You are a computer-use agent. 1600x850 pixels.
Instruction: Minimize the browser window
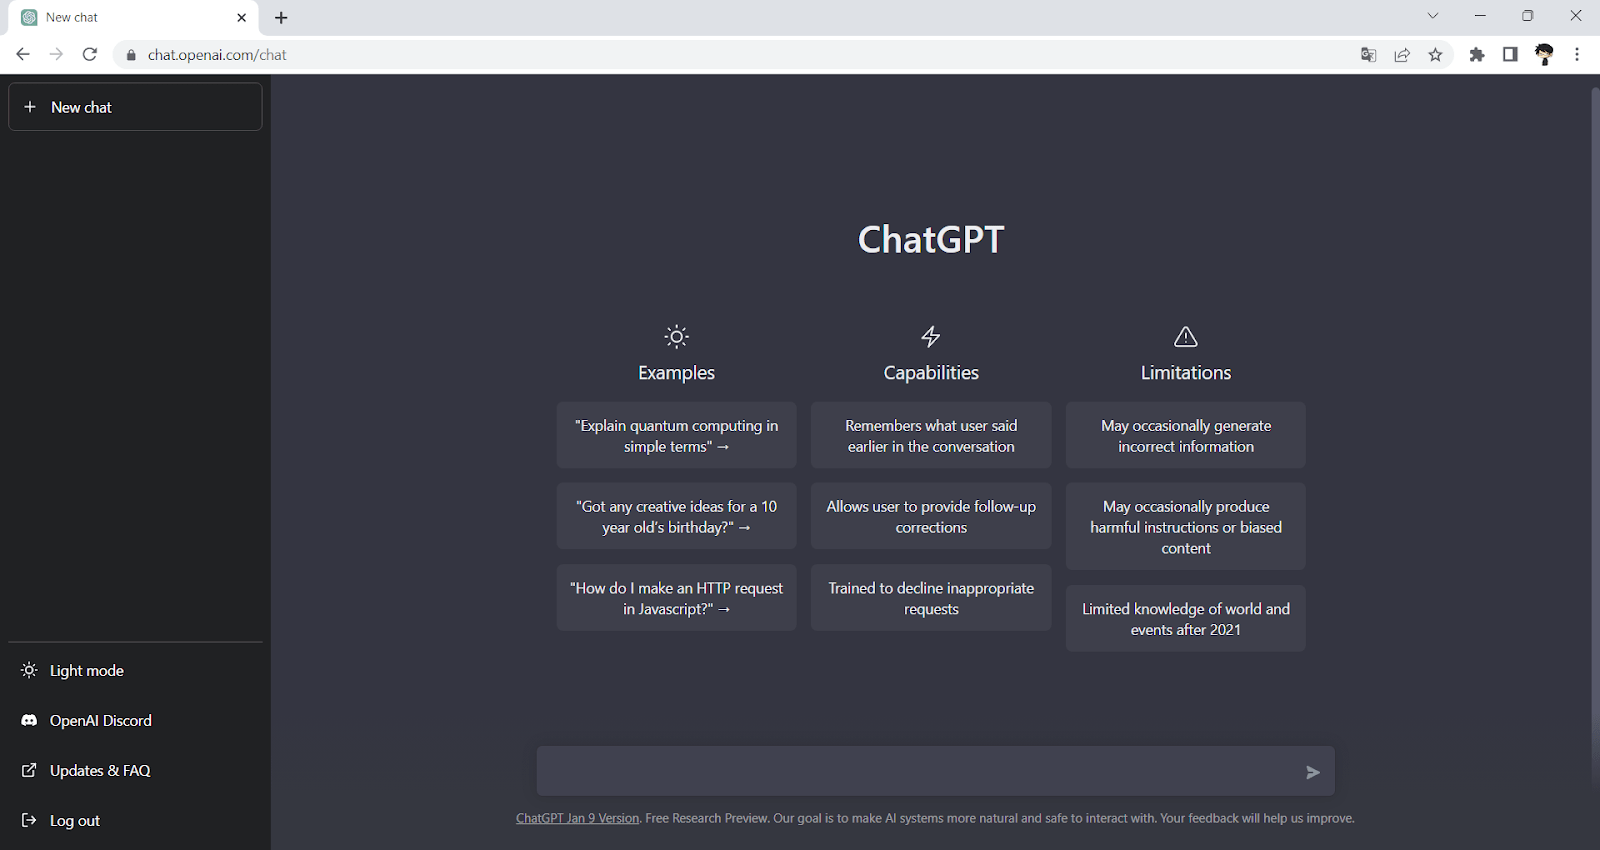(x=1480, y=16)
